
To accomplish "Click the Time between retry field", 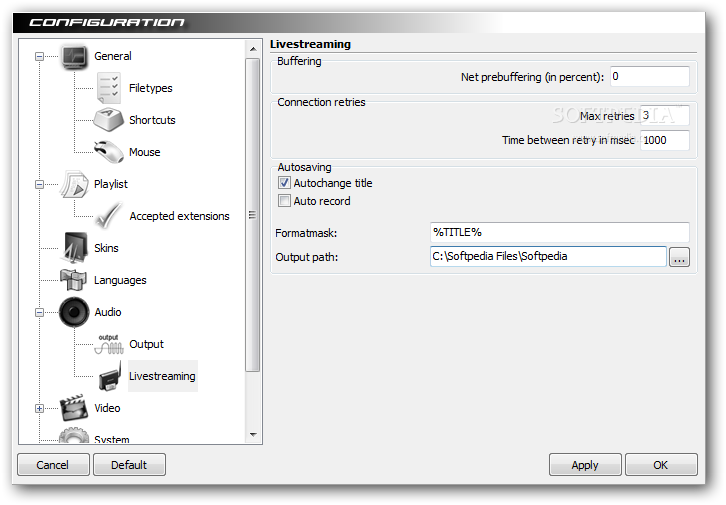I will tap(665, 140).
